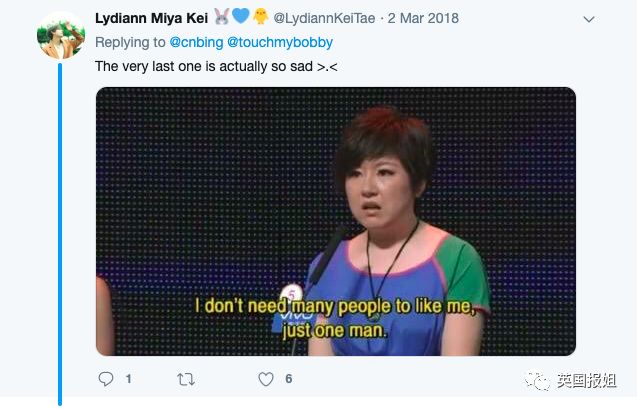Click the reply count number 1
This screenshot has width=637, height=409.
tap(129, 380)
